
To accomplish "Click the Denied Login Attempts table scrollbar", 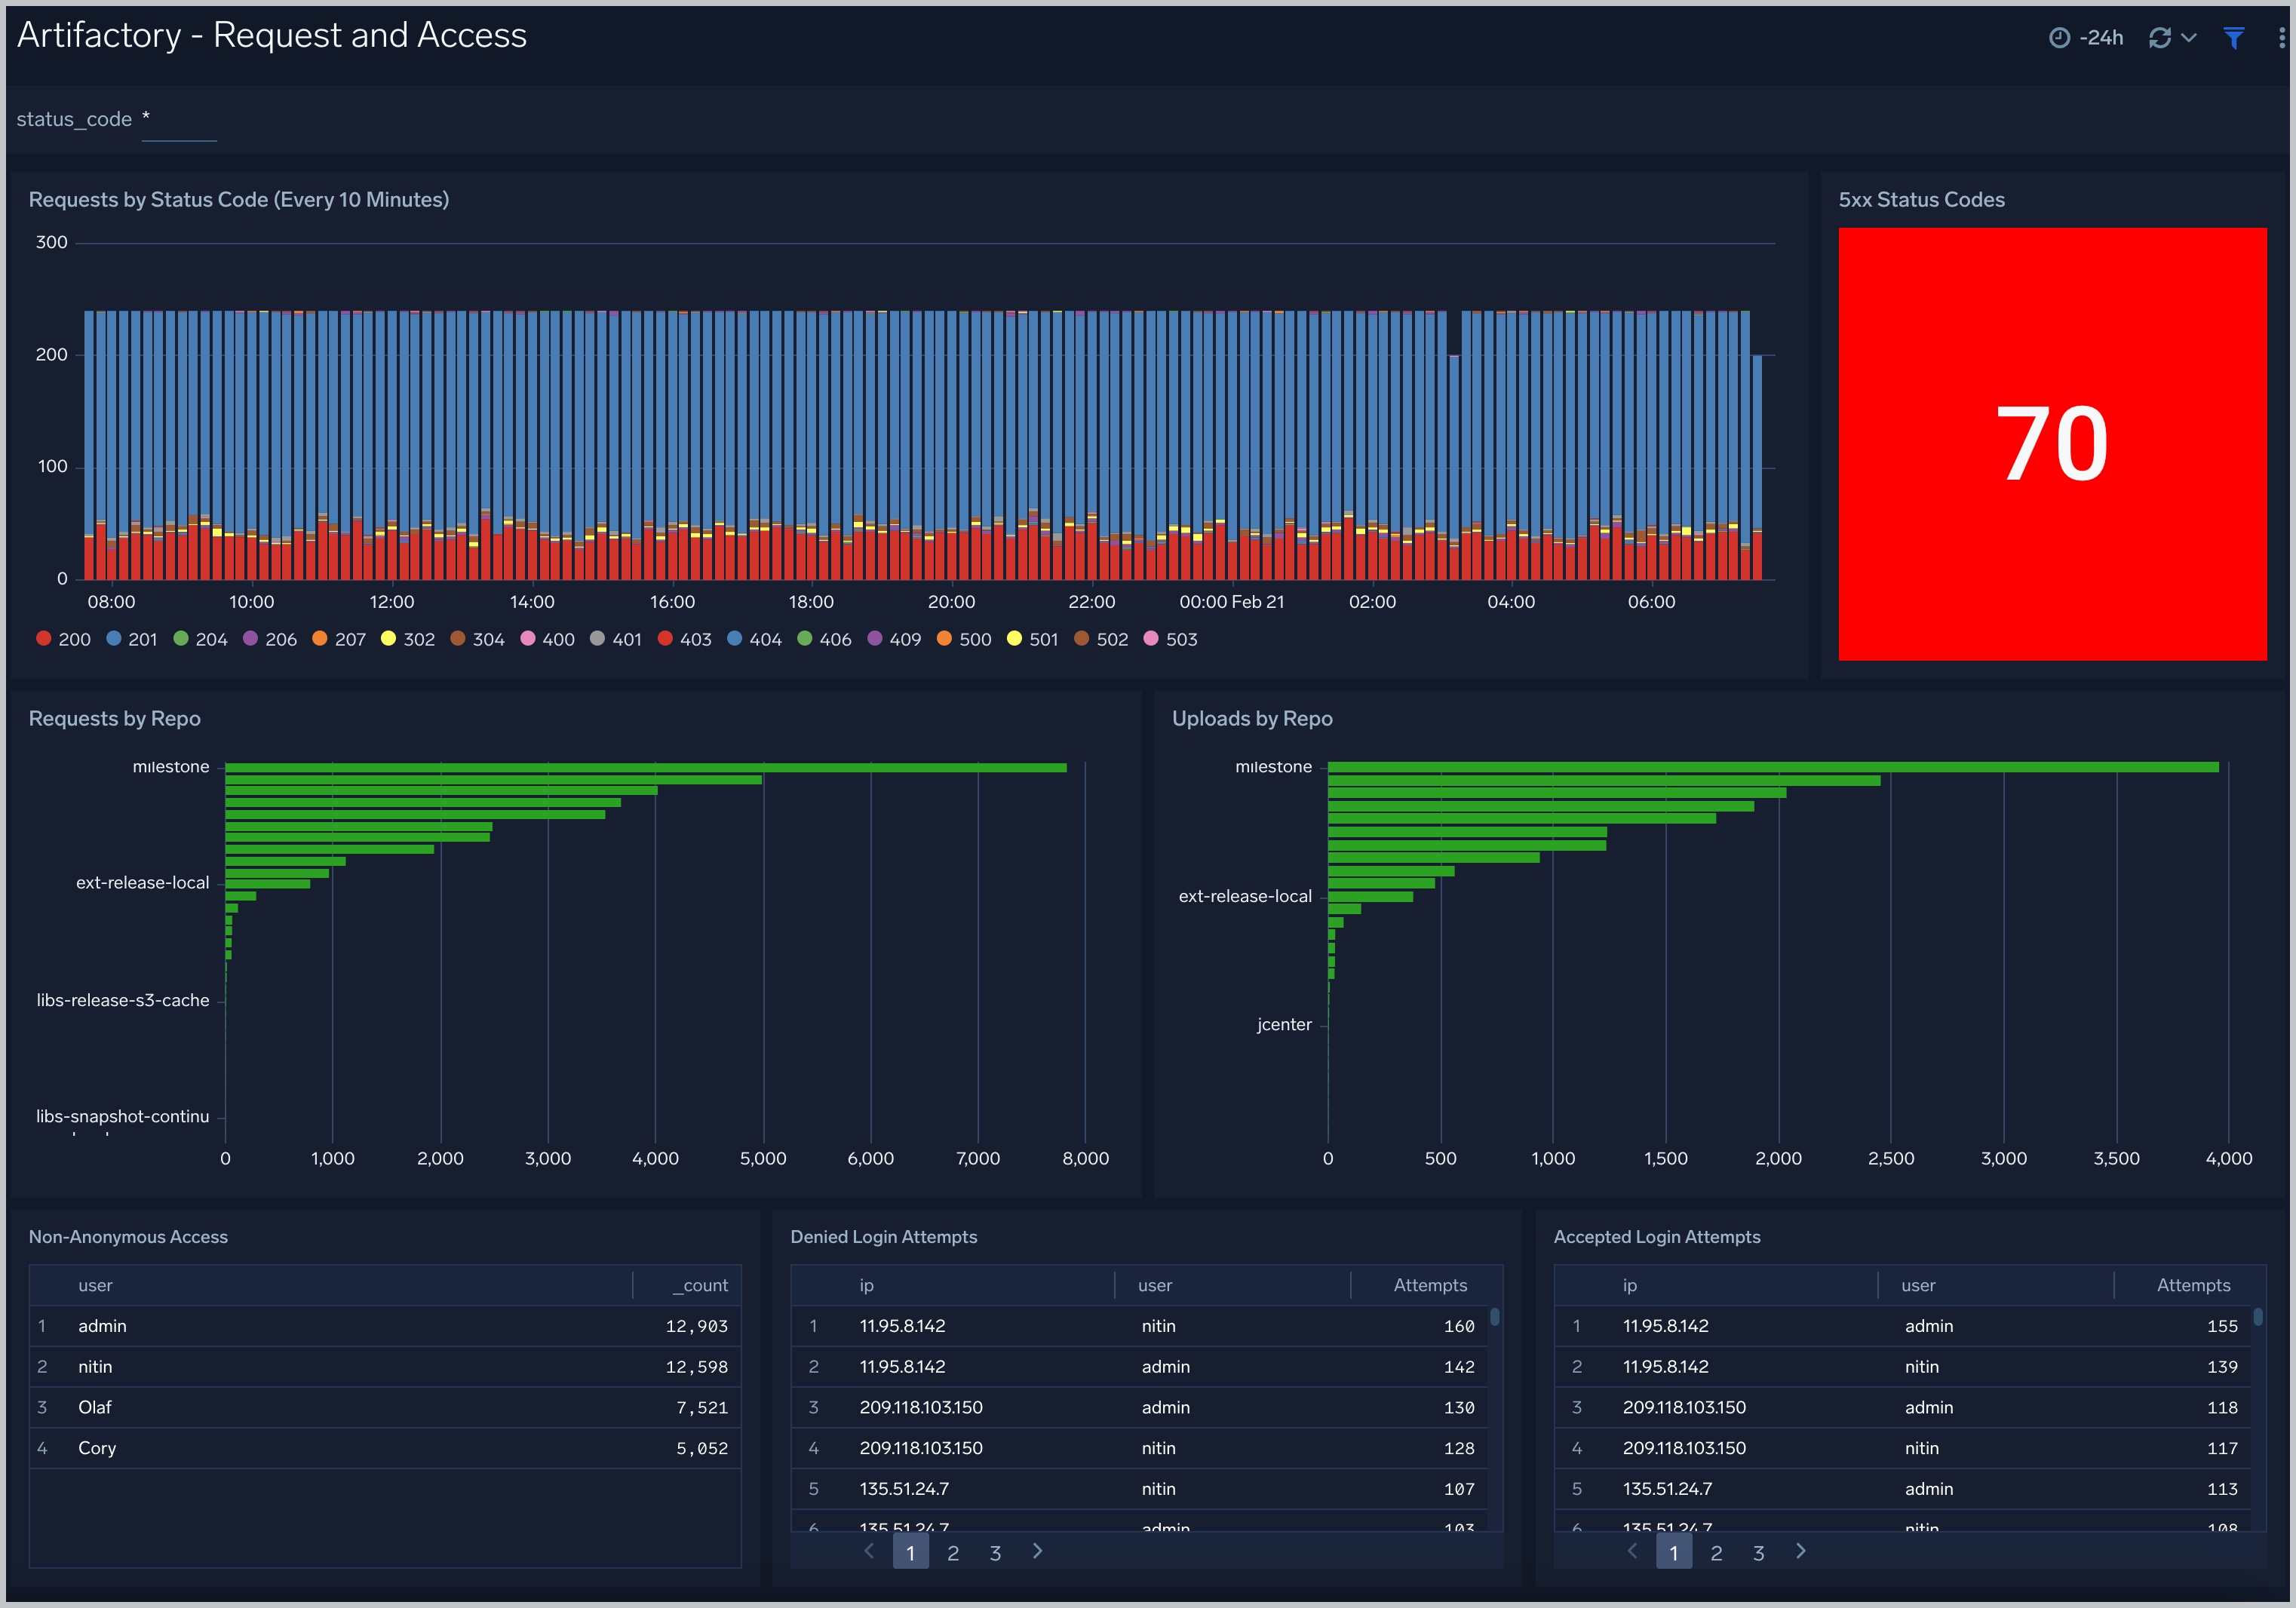I will [1494, 1317].
